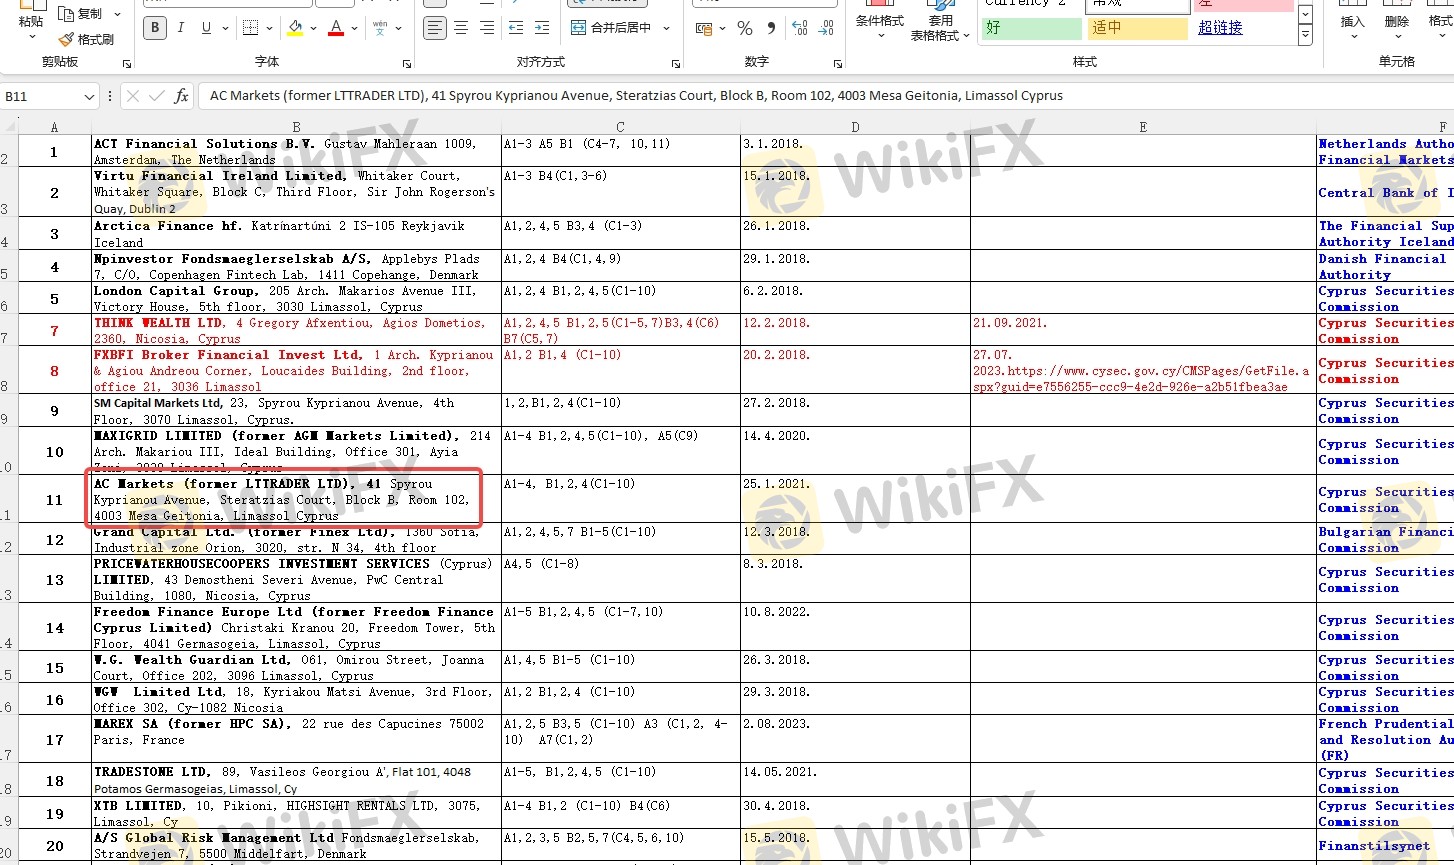Decrease decimal places
The width and height of the screenshot is (1454, 865).
826,28
